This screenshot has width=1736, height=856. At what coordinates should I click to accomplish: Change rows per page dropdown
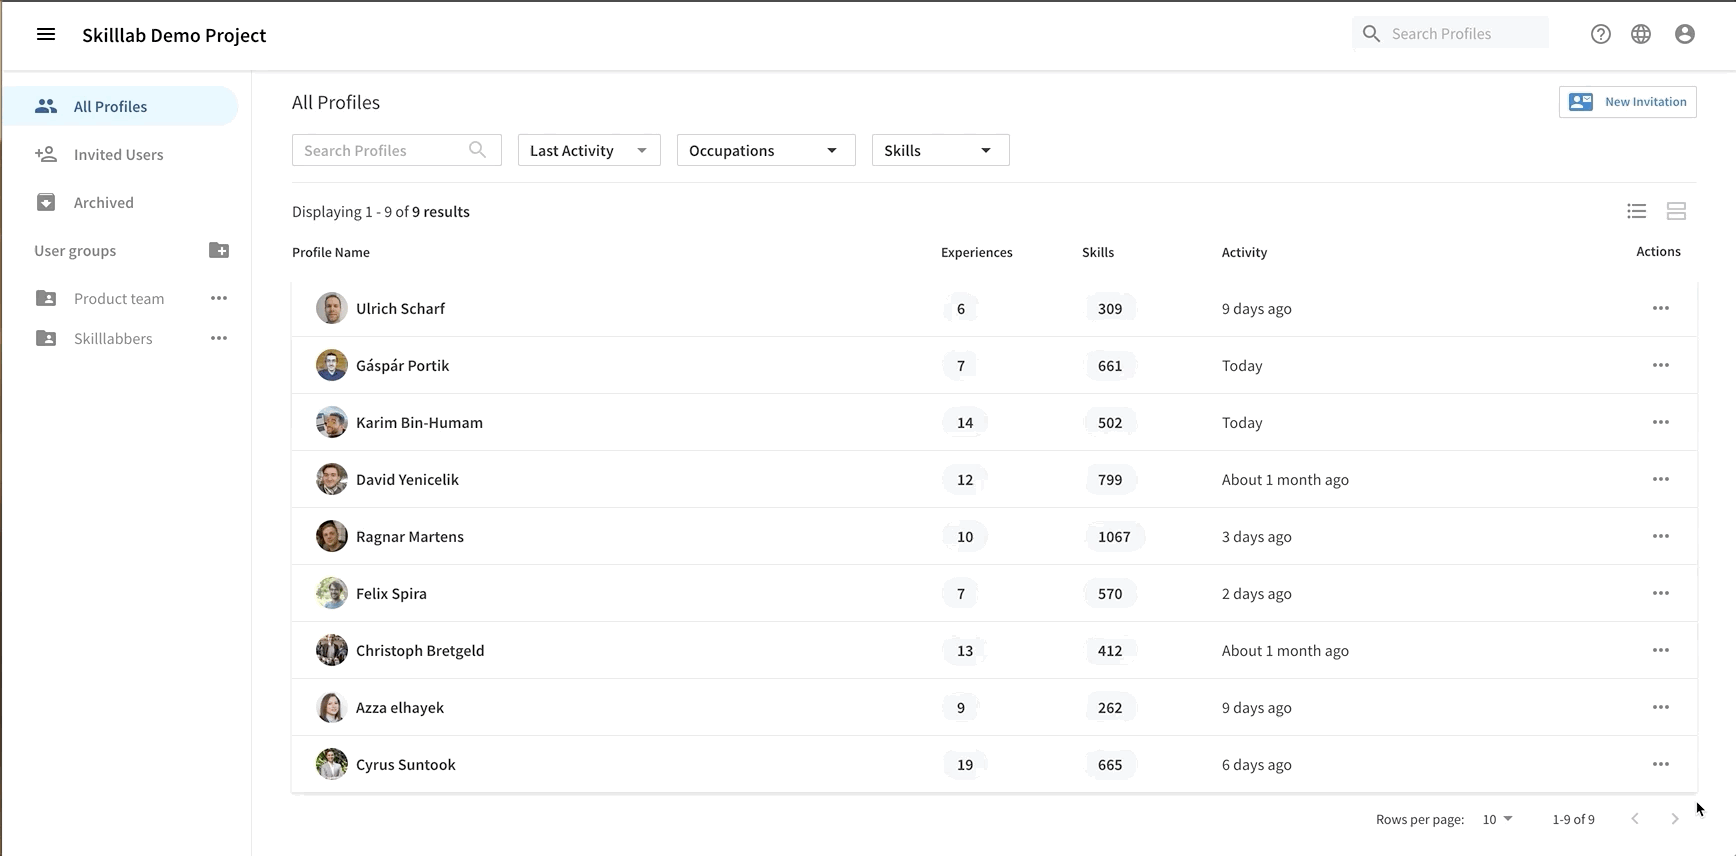click(x=1497, y=819)
